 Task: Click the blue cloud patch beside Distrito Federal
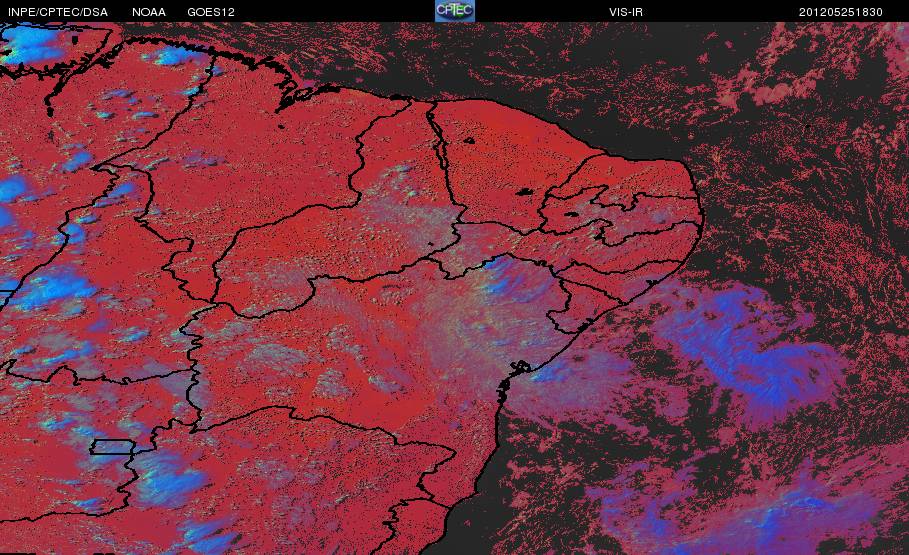point(171,478)
